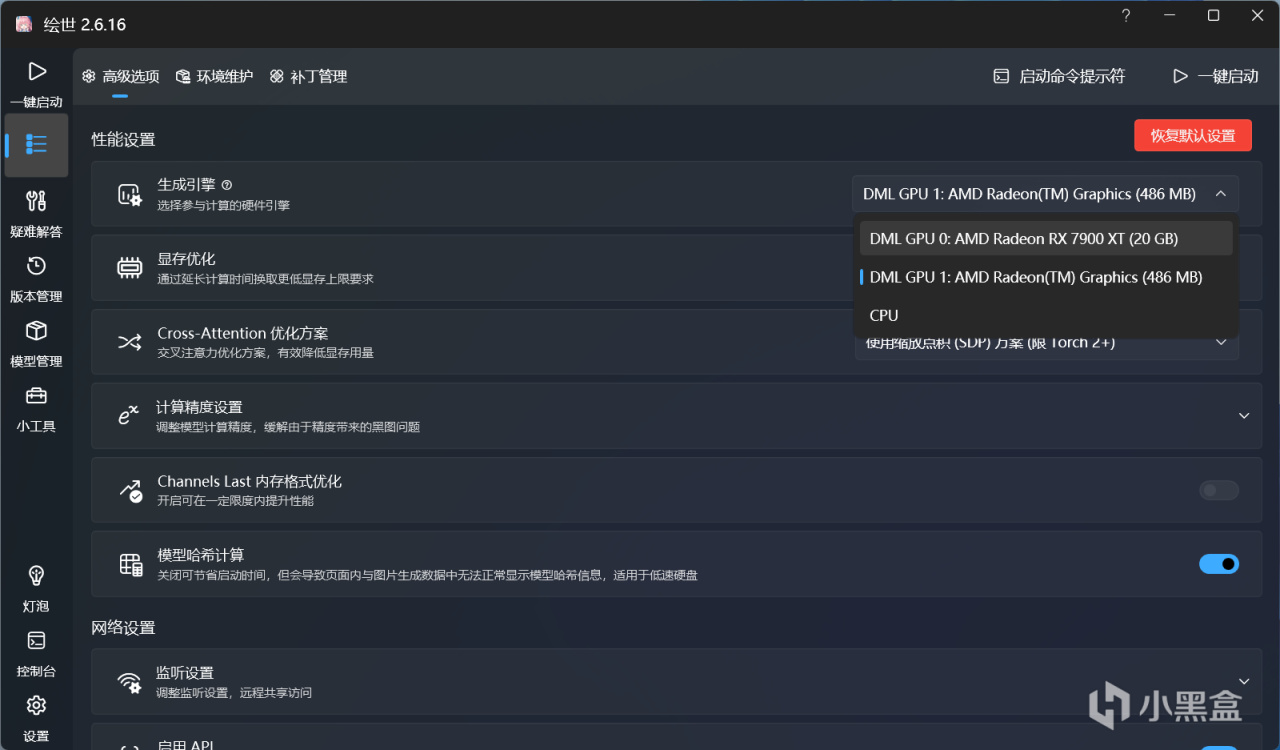Disable the 模型哈希计算 toggle
The image size is (1280, 750).
point(1219,564)
